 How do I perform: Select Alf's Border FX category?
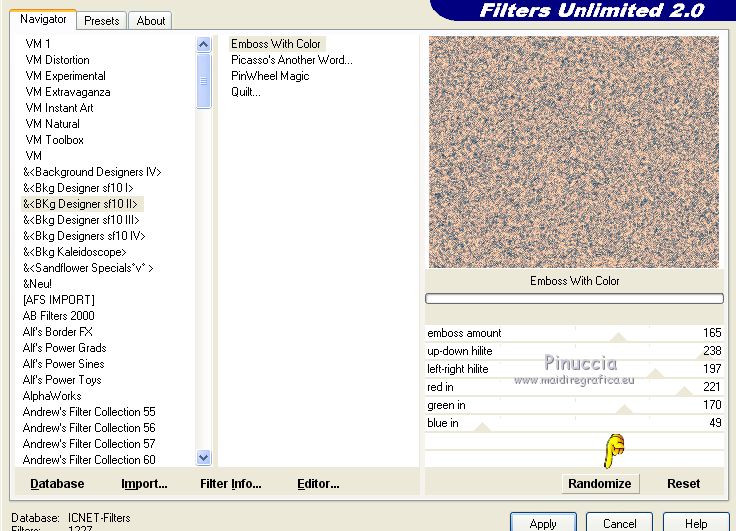[x=57, y=331]
